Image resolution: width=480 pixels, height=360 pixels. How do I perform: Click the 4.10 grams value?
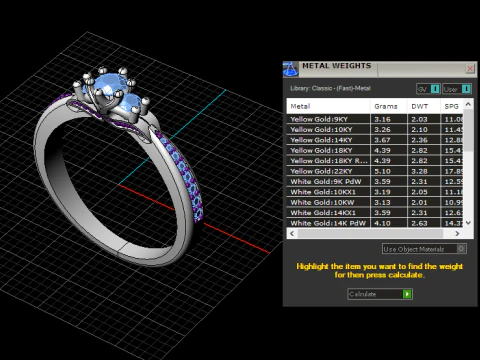click(x=382, y=223)
